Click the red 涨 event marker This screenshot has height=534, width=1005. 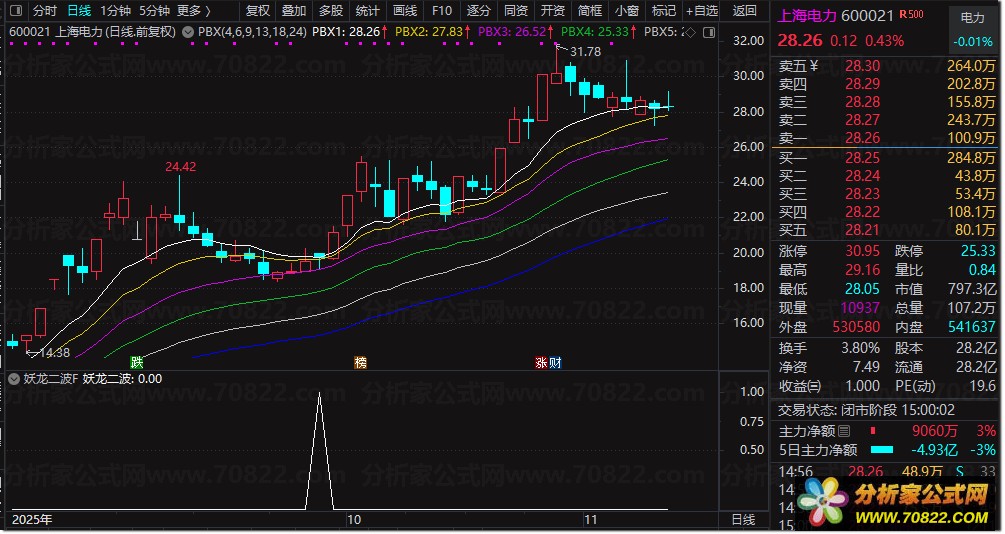(x=542, y=362)
